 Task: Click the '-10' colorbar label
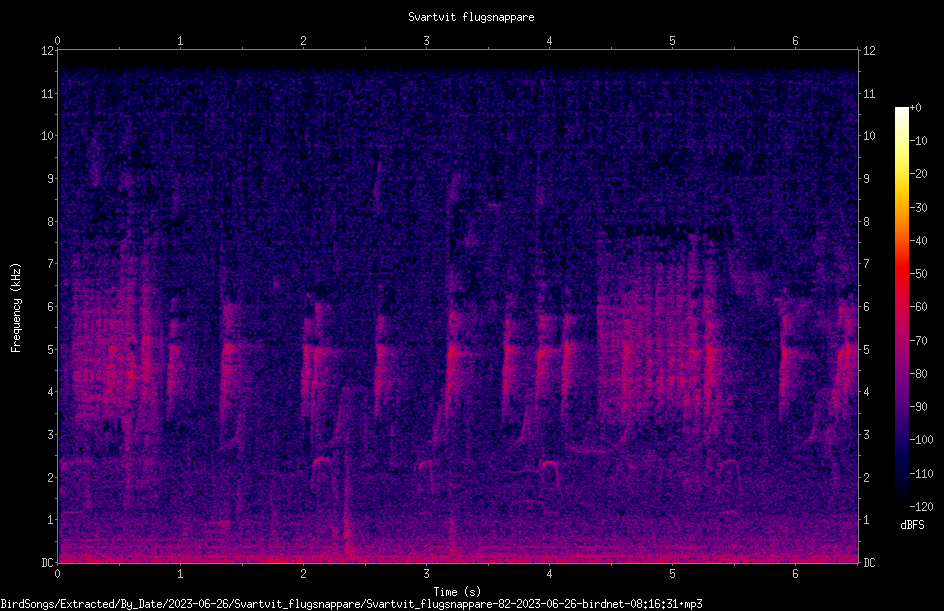point(918,141)
